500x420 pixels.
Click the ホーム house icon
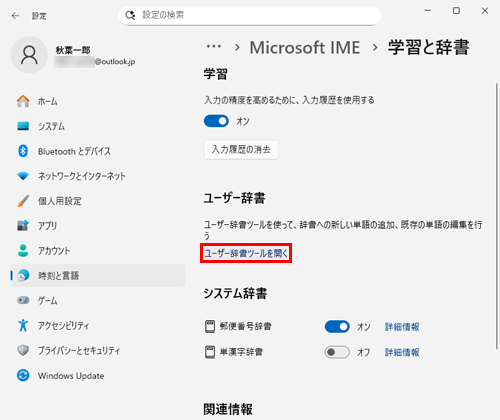23,101
